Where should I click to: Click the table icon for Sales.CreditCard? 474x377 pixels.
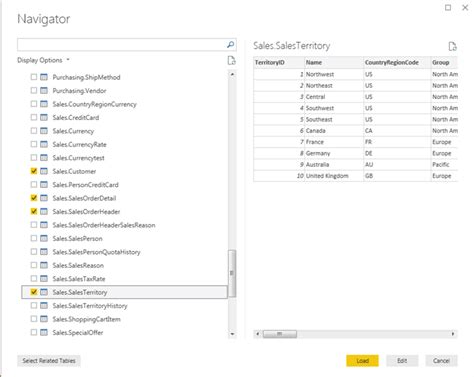[x=44, y=117]
